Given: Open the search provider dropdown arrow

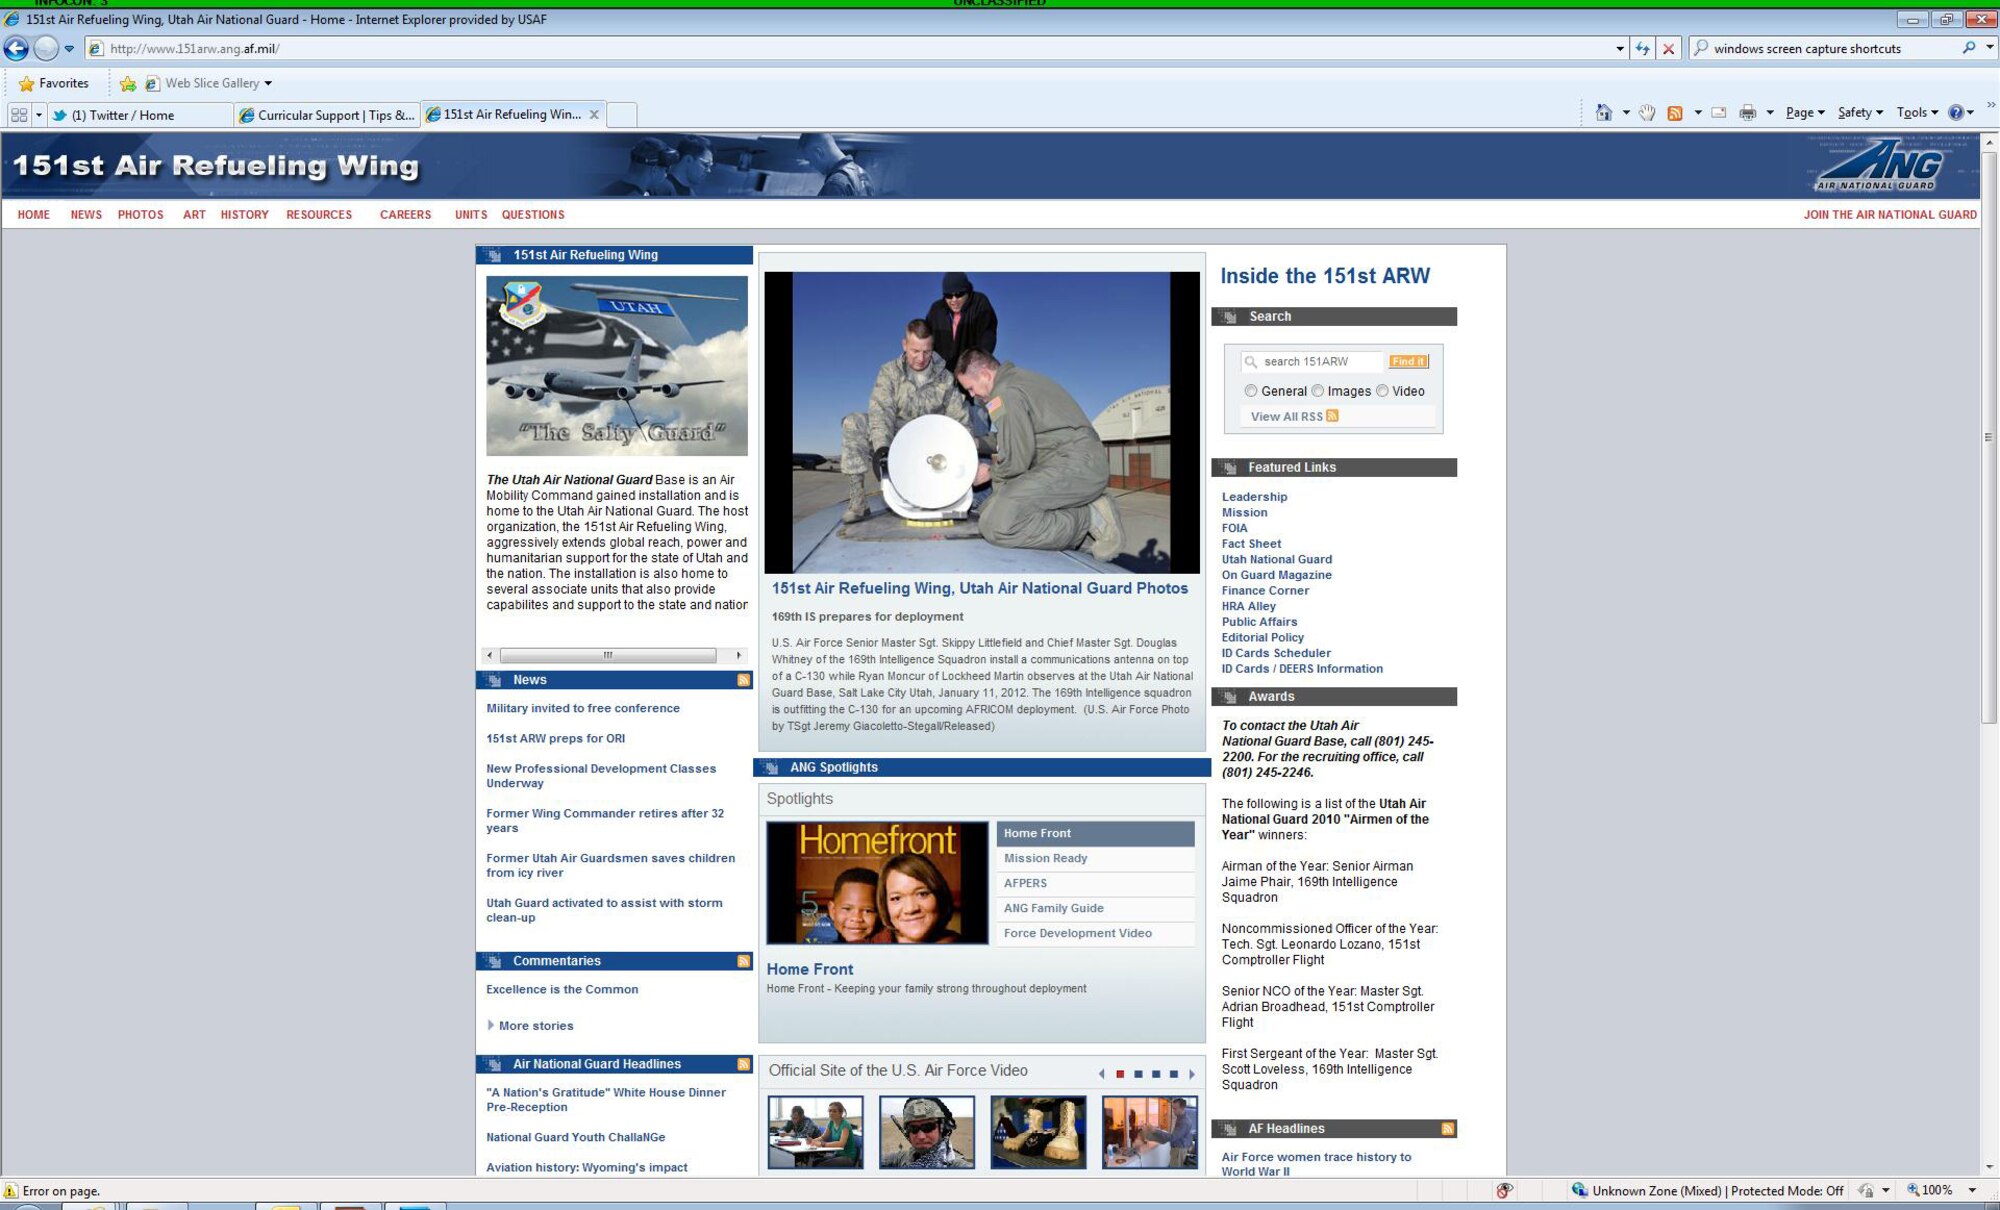Looking at the screenshot, I should (1990, 47).
